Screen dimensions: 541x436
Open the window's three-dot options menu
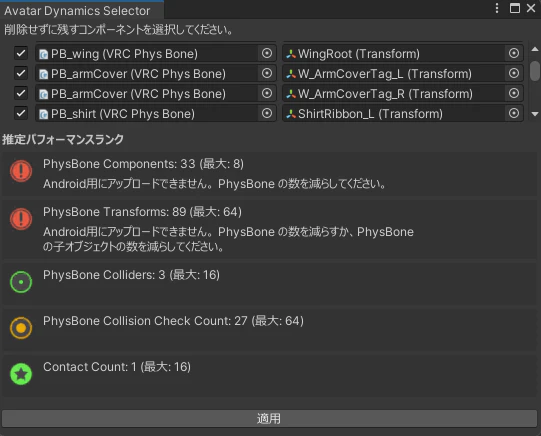tap(497, 8)
